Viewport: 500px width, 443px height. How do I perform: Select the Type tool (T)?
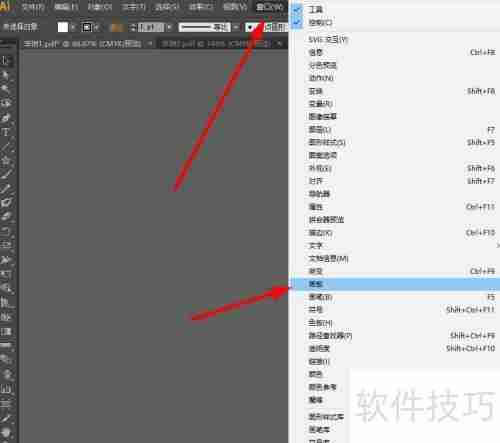pos(6,132)
